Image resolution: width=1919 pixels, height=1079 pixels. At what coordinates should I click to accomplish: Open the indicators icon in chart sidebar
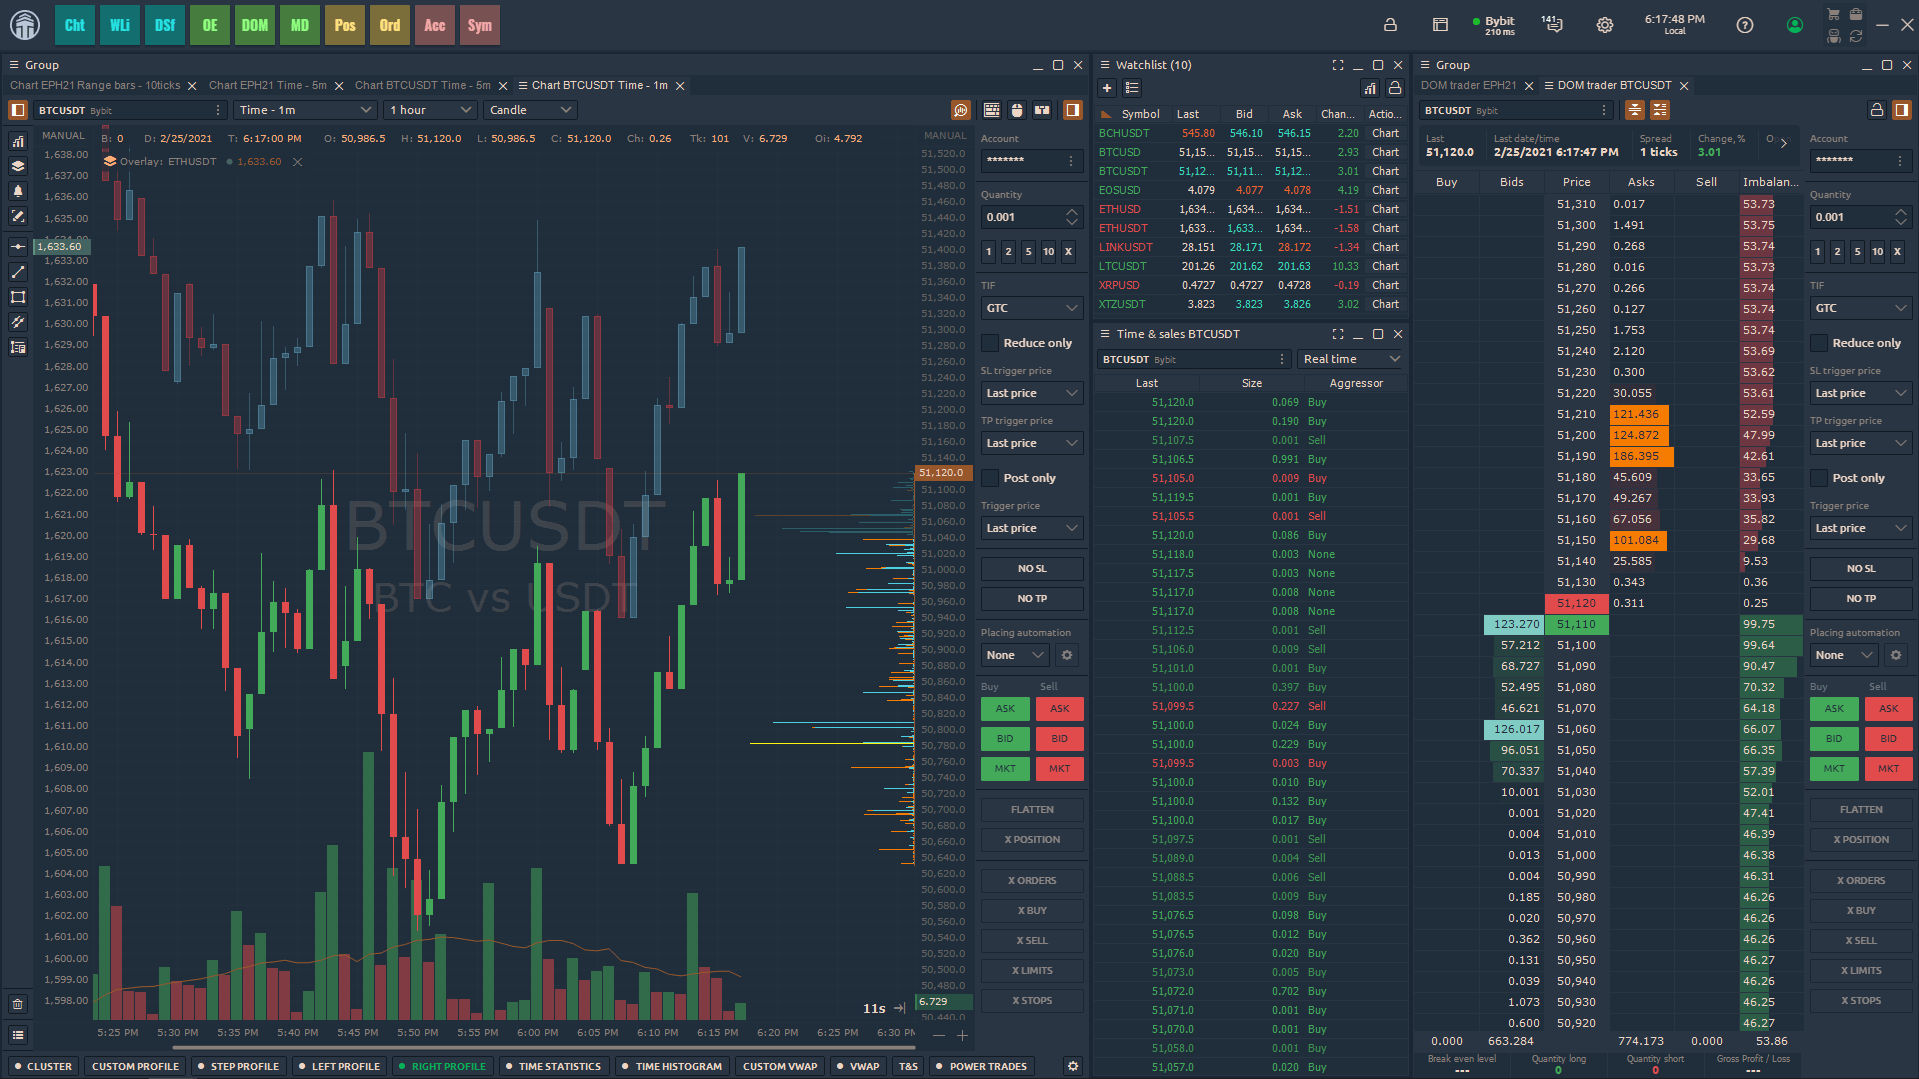pyautogui.click(x=18, y=141)
